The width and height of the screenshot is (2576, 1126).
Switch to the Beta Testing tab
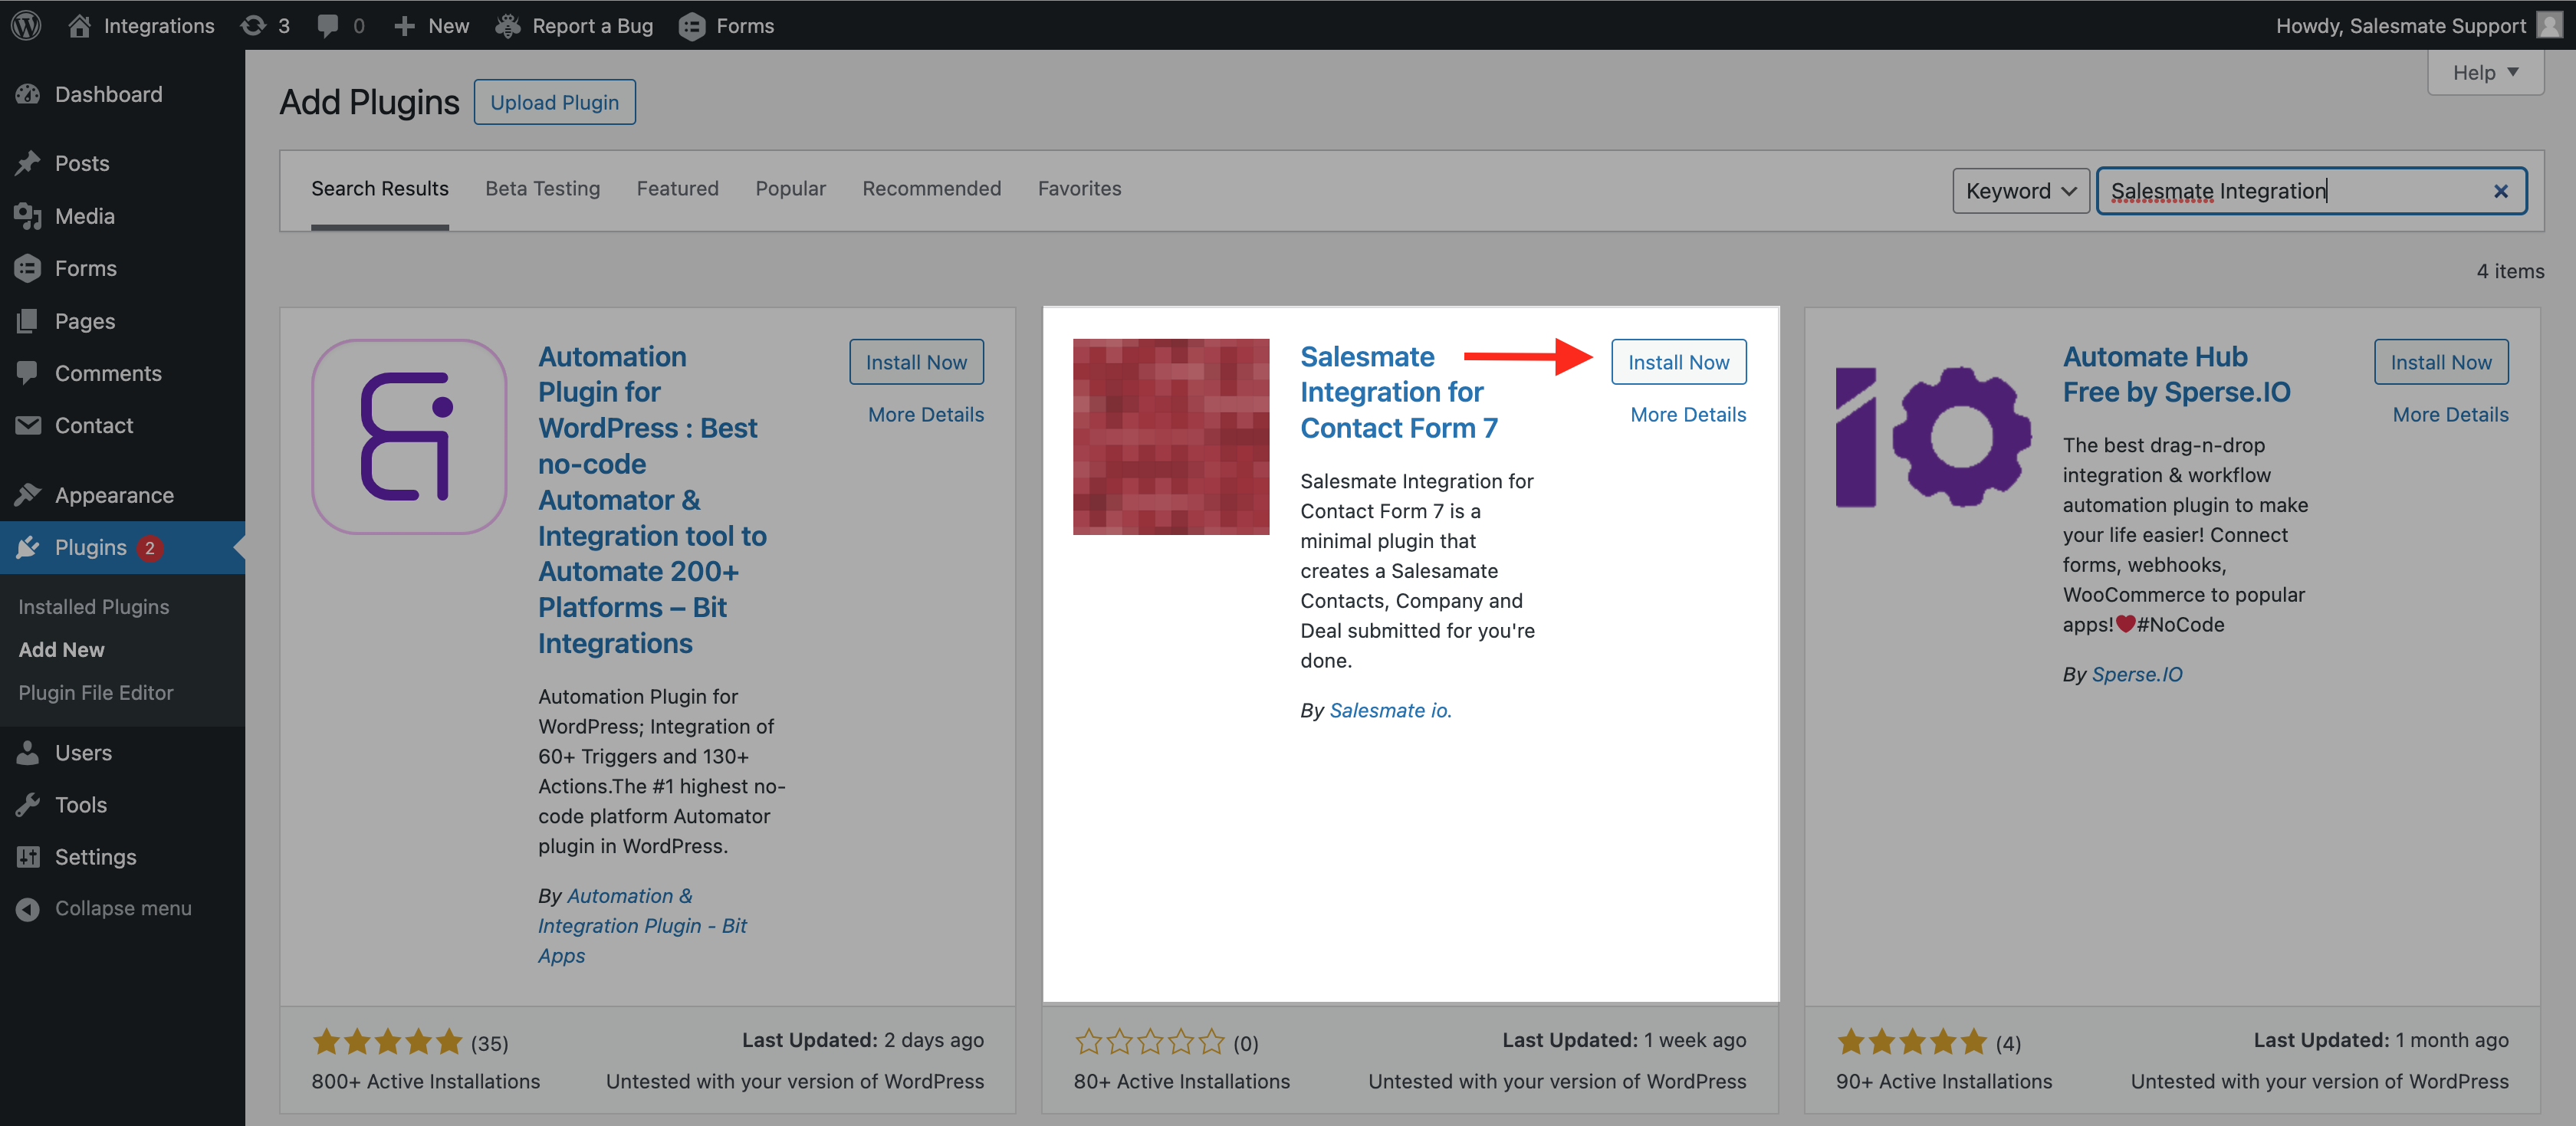tap(542, 189)
